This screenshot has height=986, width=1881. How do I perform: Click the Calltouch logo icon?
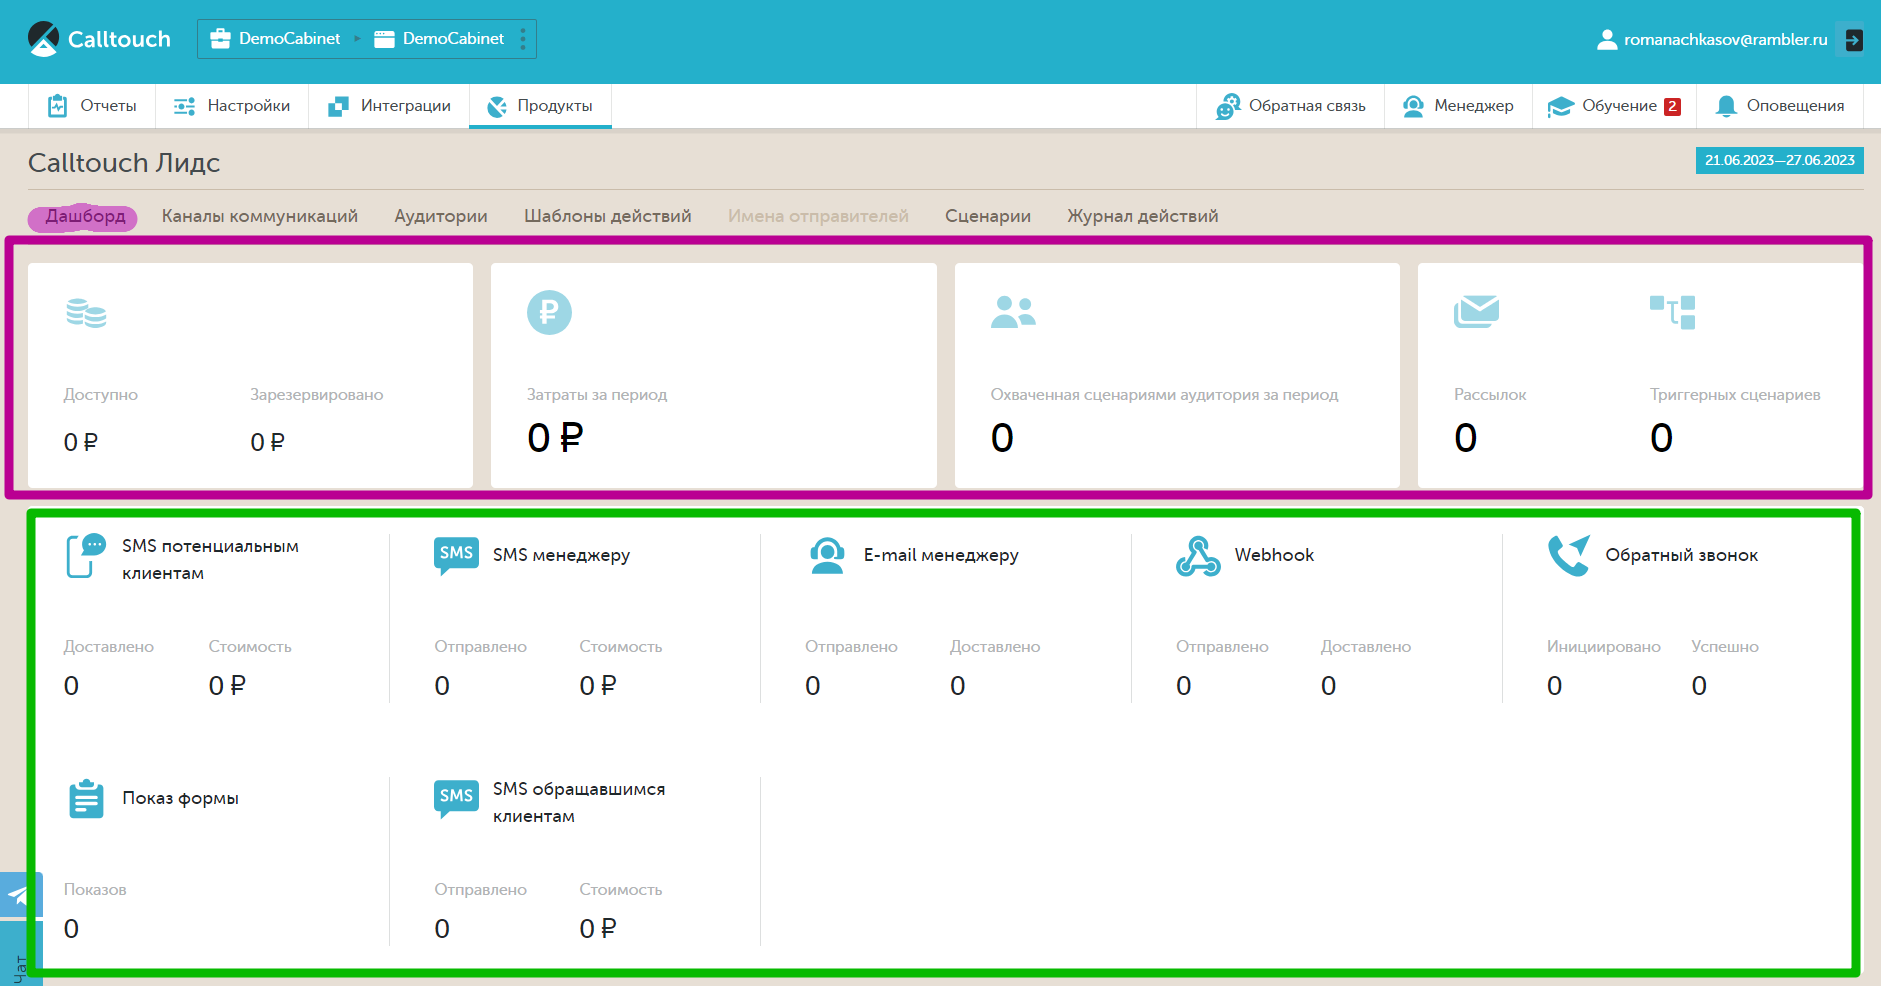pyautogui.click(x=43, y=39)
